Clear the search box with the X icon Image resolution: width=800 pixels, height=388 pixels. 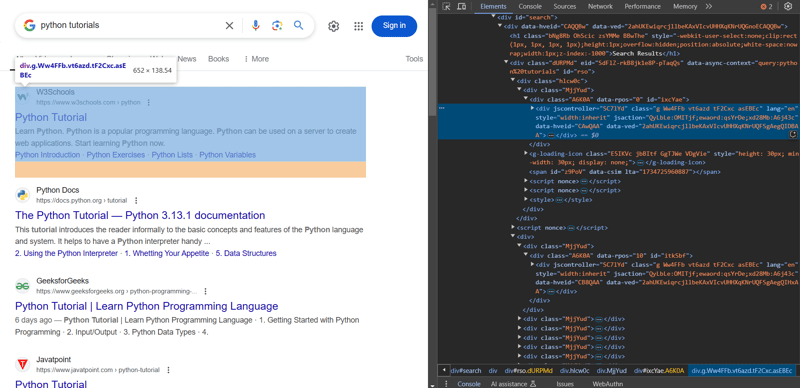pyautogui.click(x=230, y=26)
